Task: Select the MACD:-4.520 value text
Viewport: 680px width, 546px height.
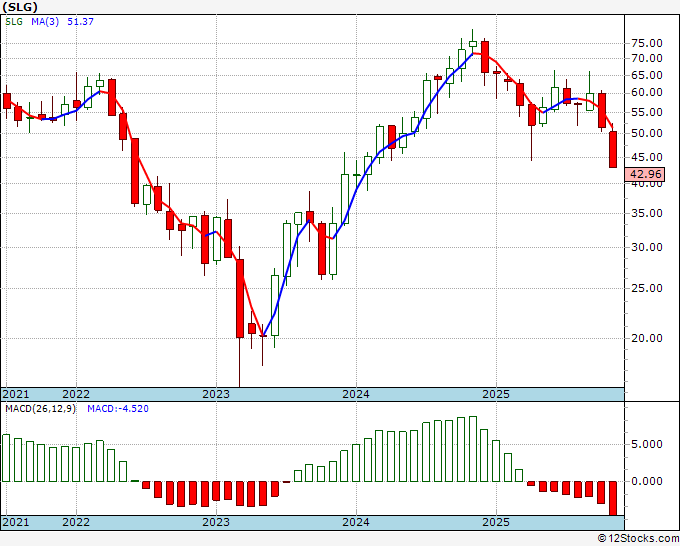Action: tap(118, 409)
